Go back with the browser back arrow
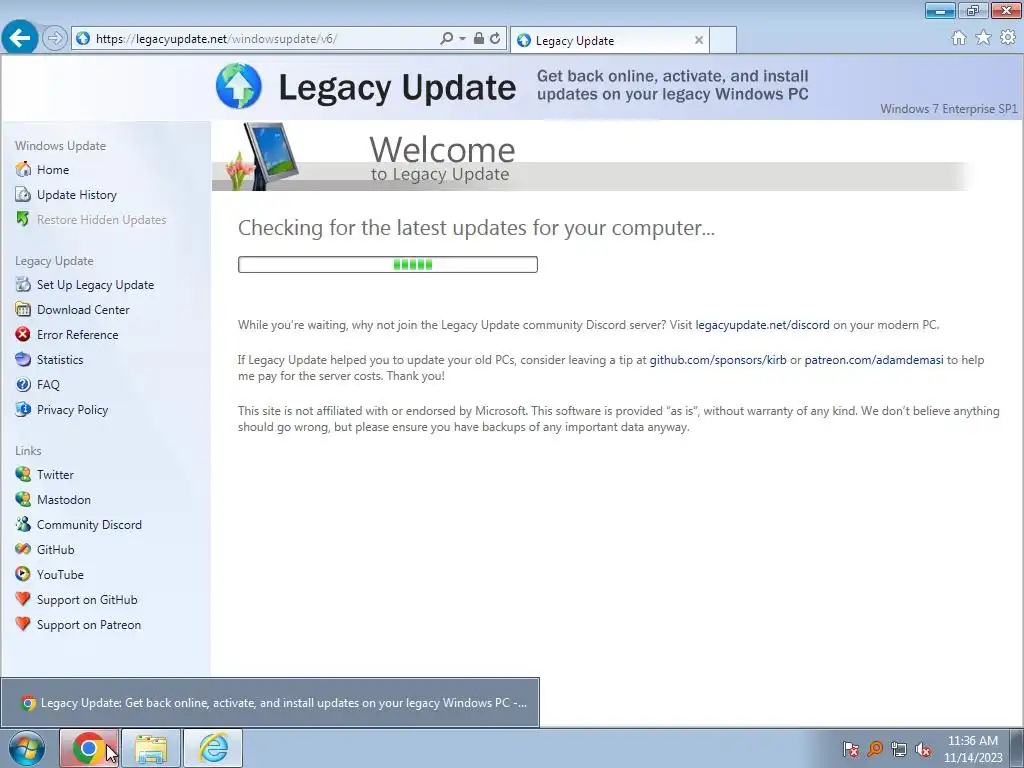The width and height of the screenshot is (1024, 768). pos(20,38)
